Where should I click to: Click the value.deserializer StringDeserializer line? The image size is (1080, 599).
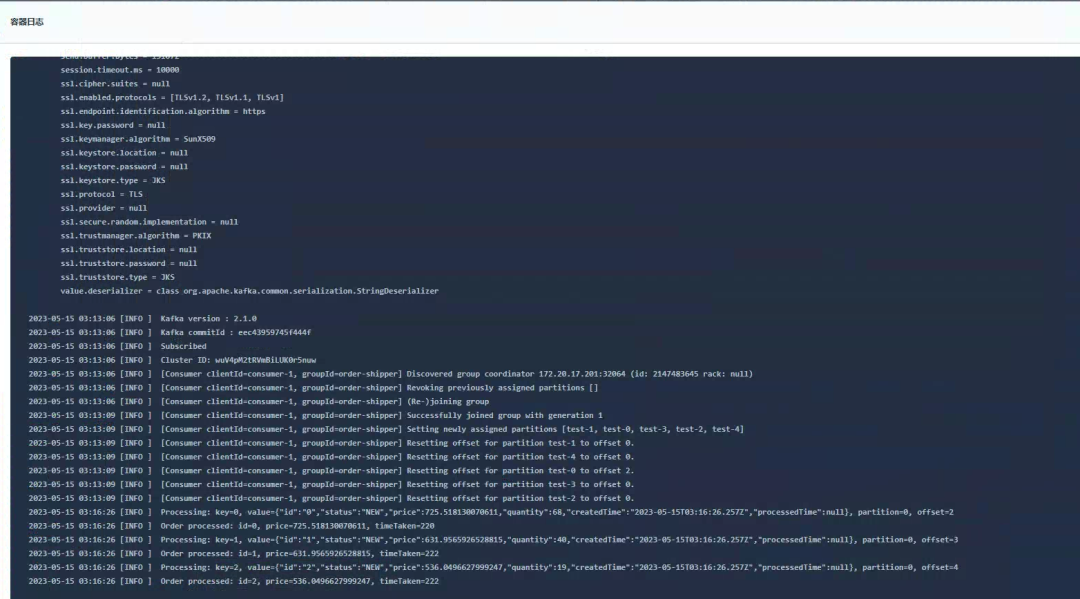[x=249, y=291]
